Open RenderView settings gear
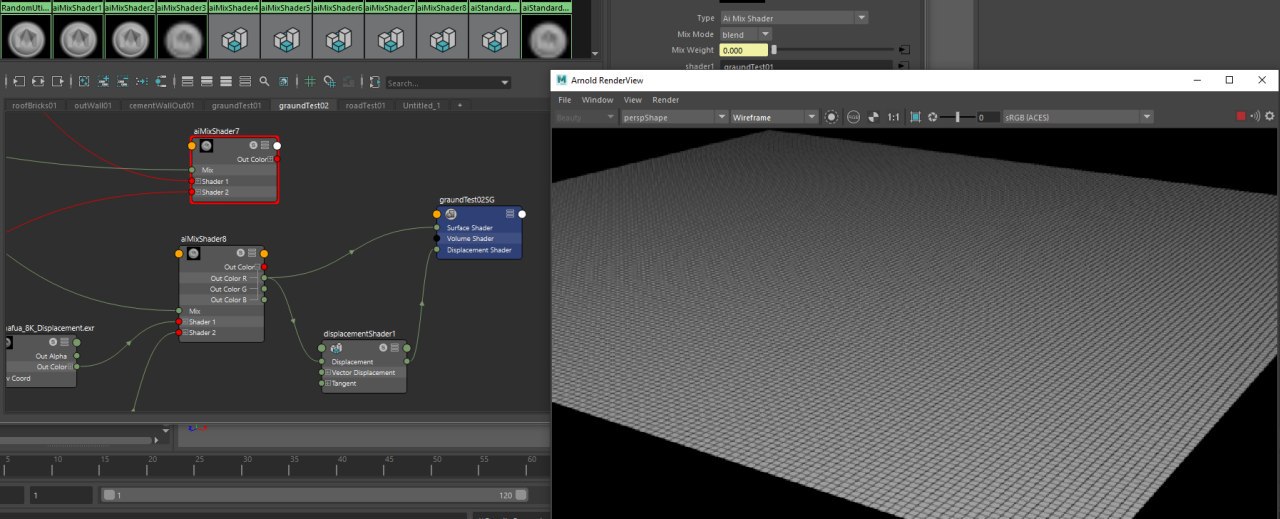 [x=1270, y=117]
